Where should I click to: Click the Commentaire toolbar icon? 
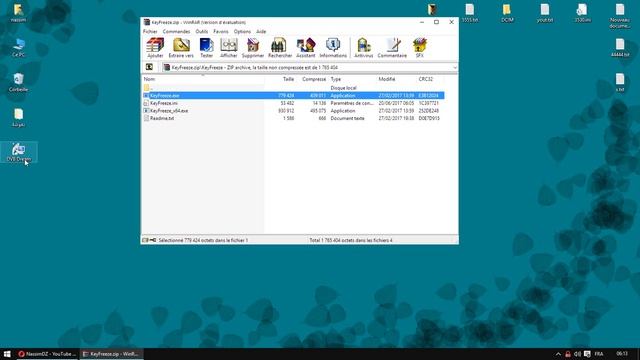pos(392,48)
